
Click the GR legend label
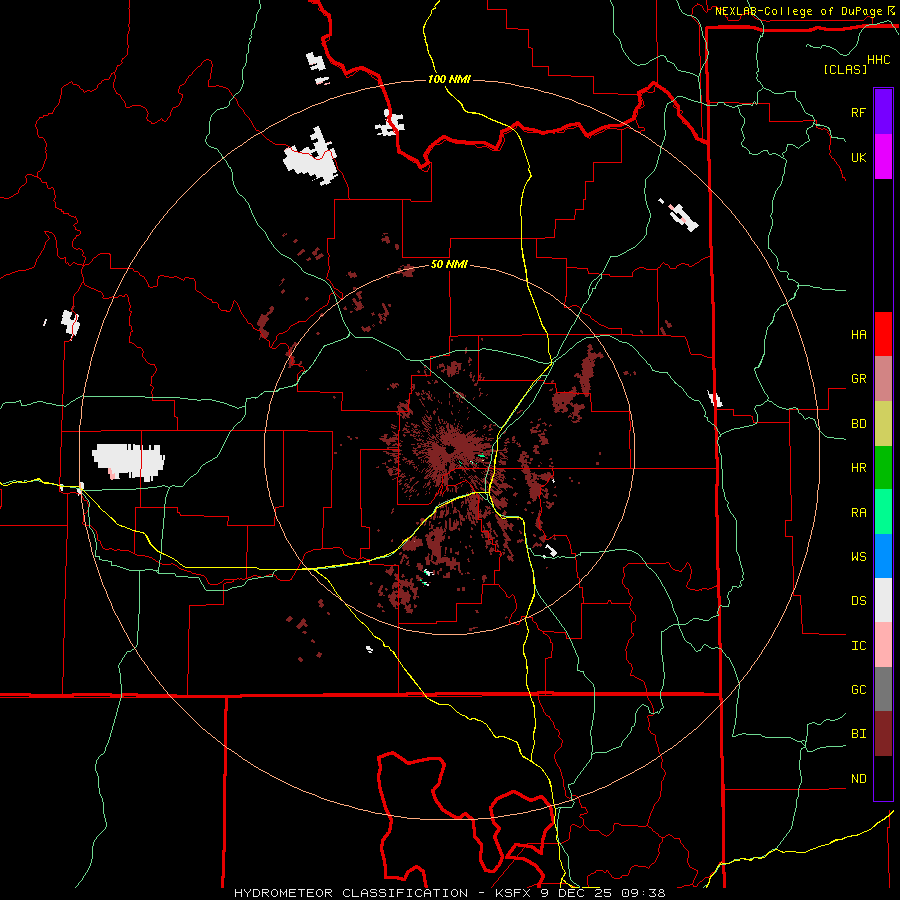click(858, 379)
